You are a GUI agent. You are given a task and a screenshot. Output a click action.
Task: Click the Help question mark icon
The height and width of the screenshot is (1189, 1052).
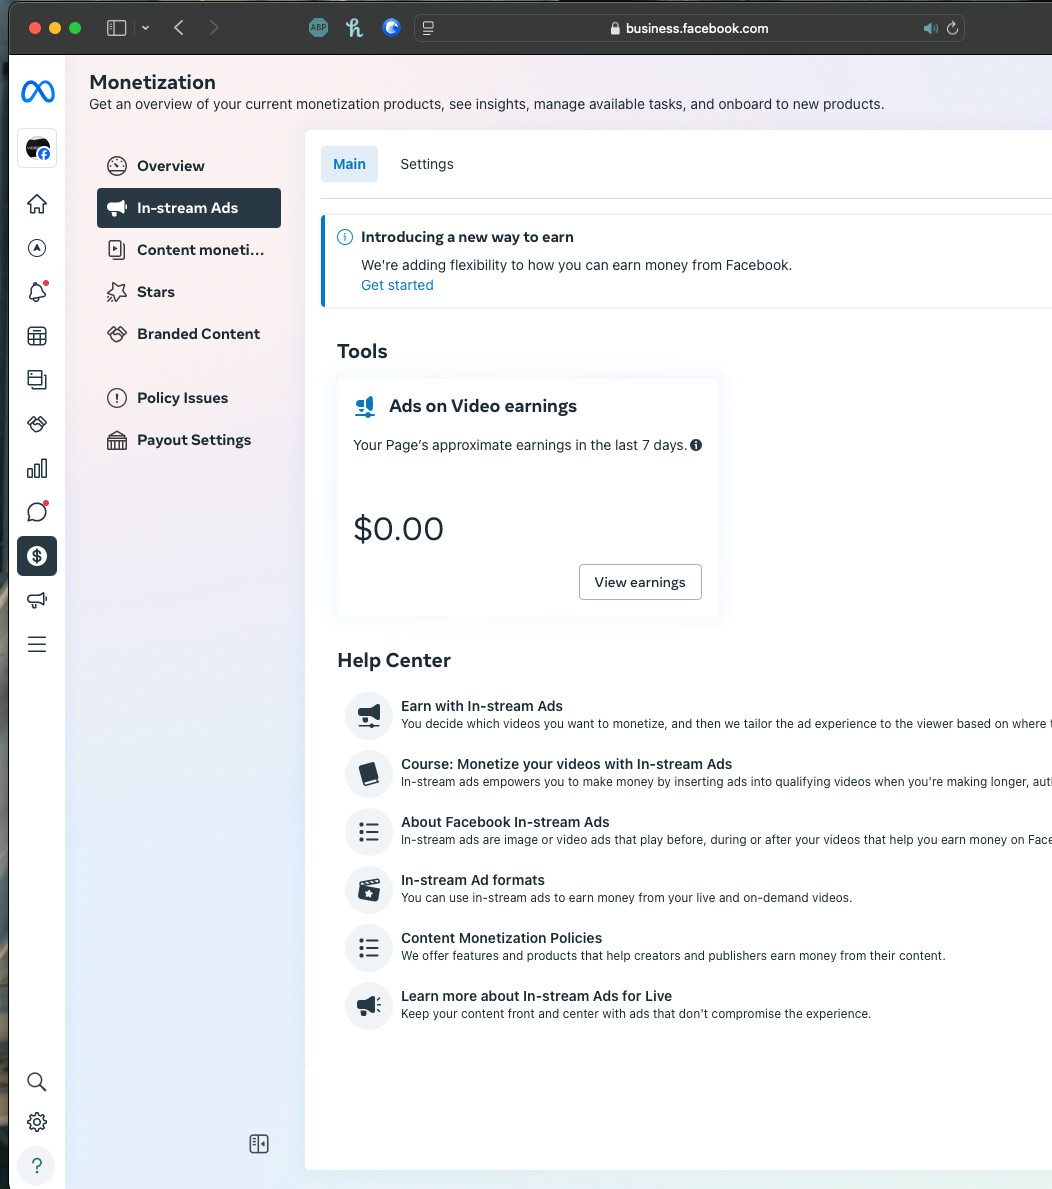click(37, 1165)
